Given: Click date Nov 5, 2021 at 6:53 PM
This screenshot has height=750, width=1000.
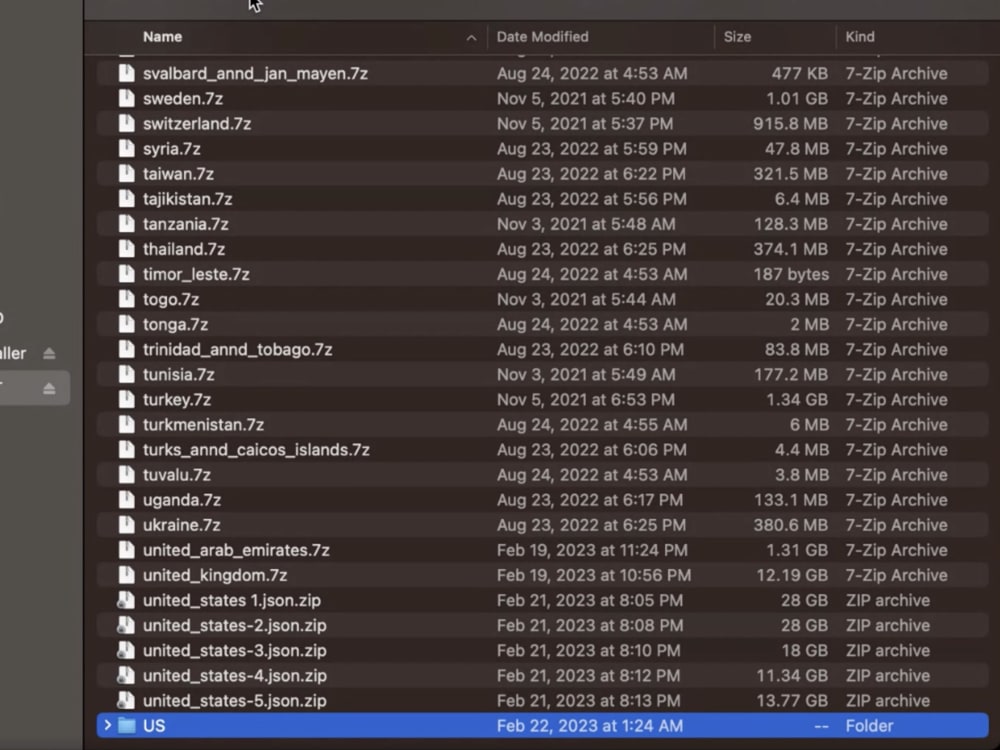Looking at the screenshot, I should tap(585, 399).
